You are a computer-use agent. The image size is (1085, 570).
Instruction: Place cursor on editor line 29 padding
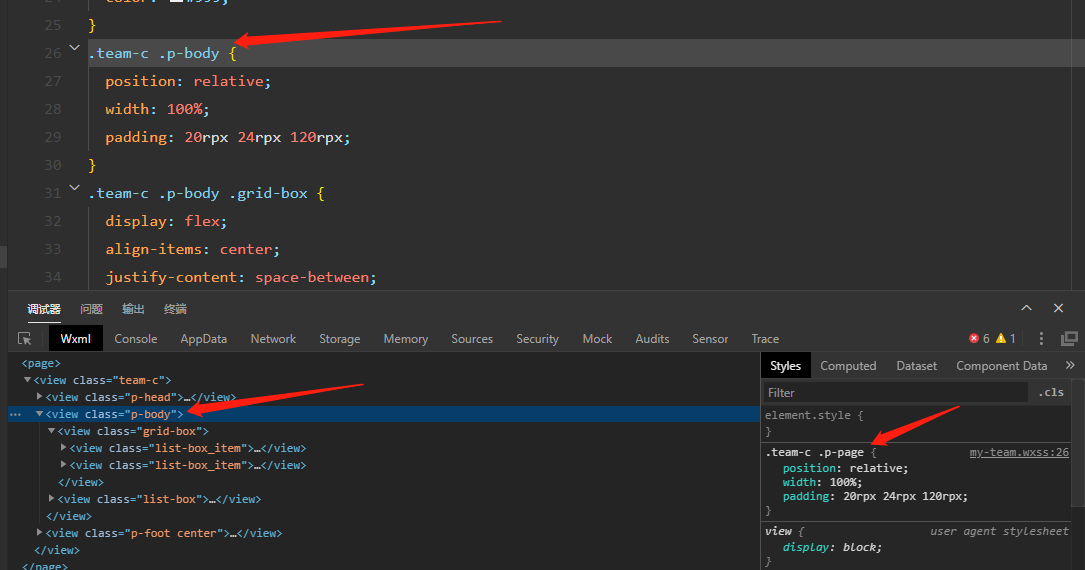(x=228, y=137)
